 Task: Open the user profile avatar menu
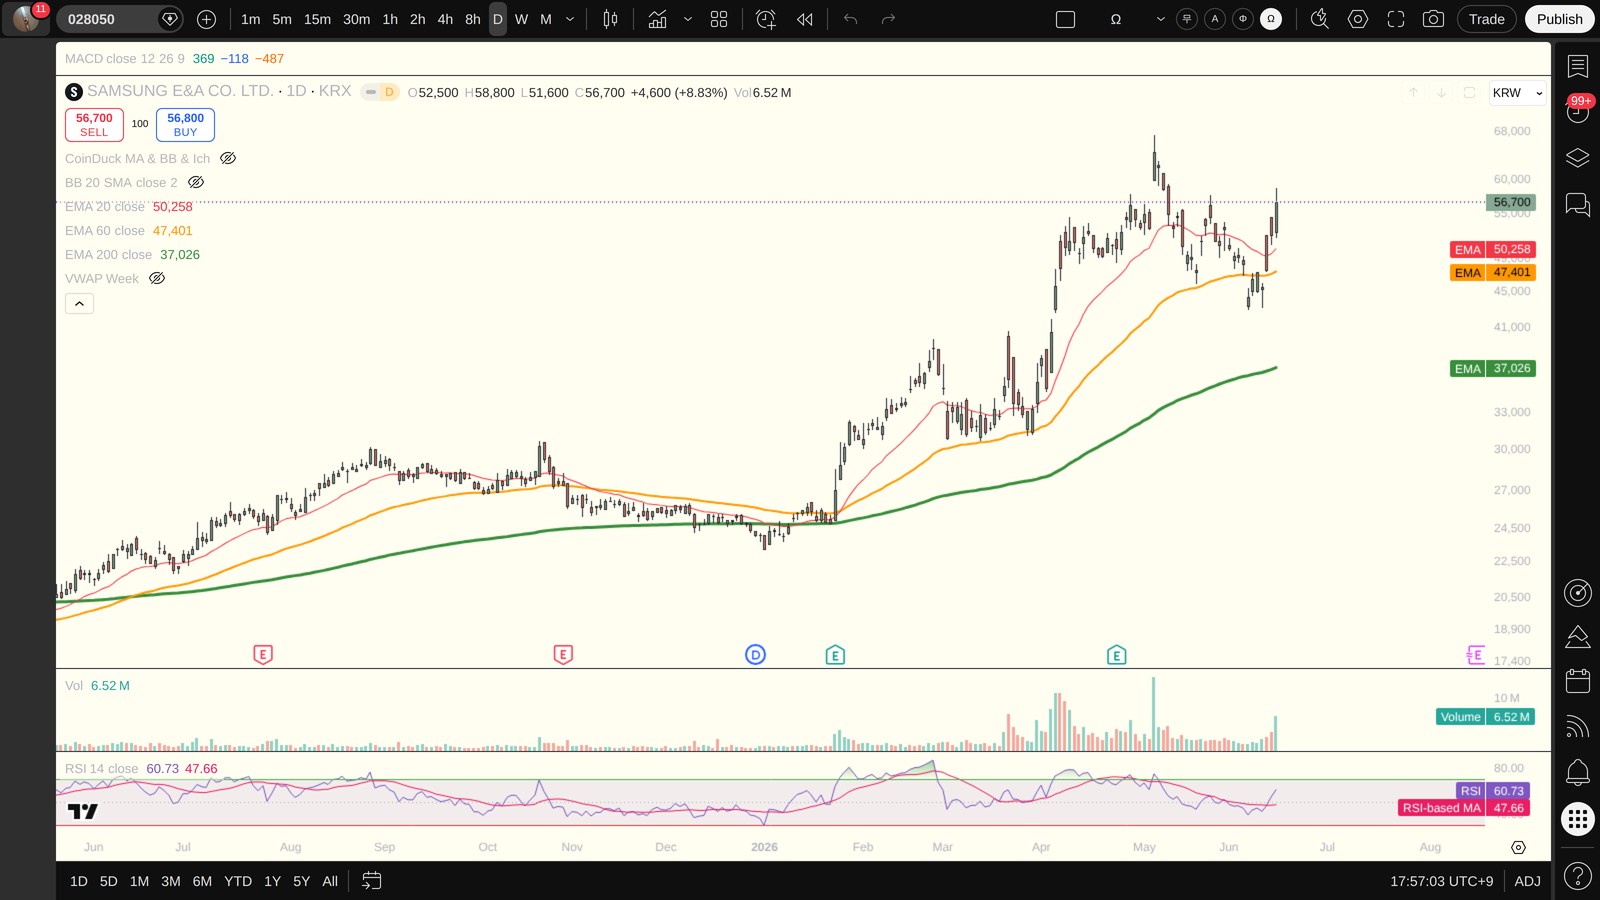click(26, 19)
